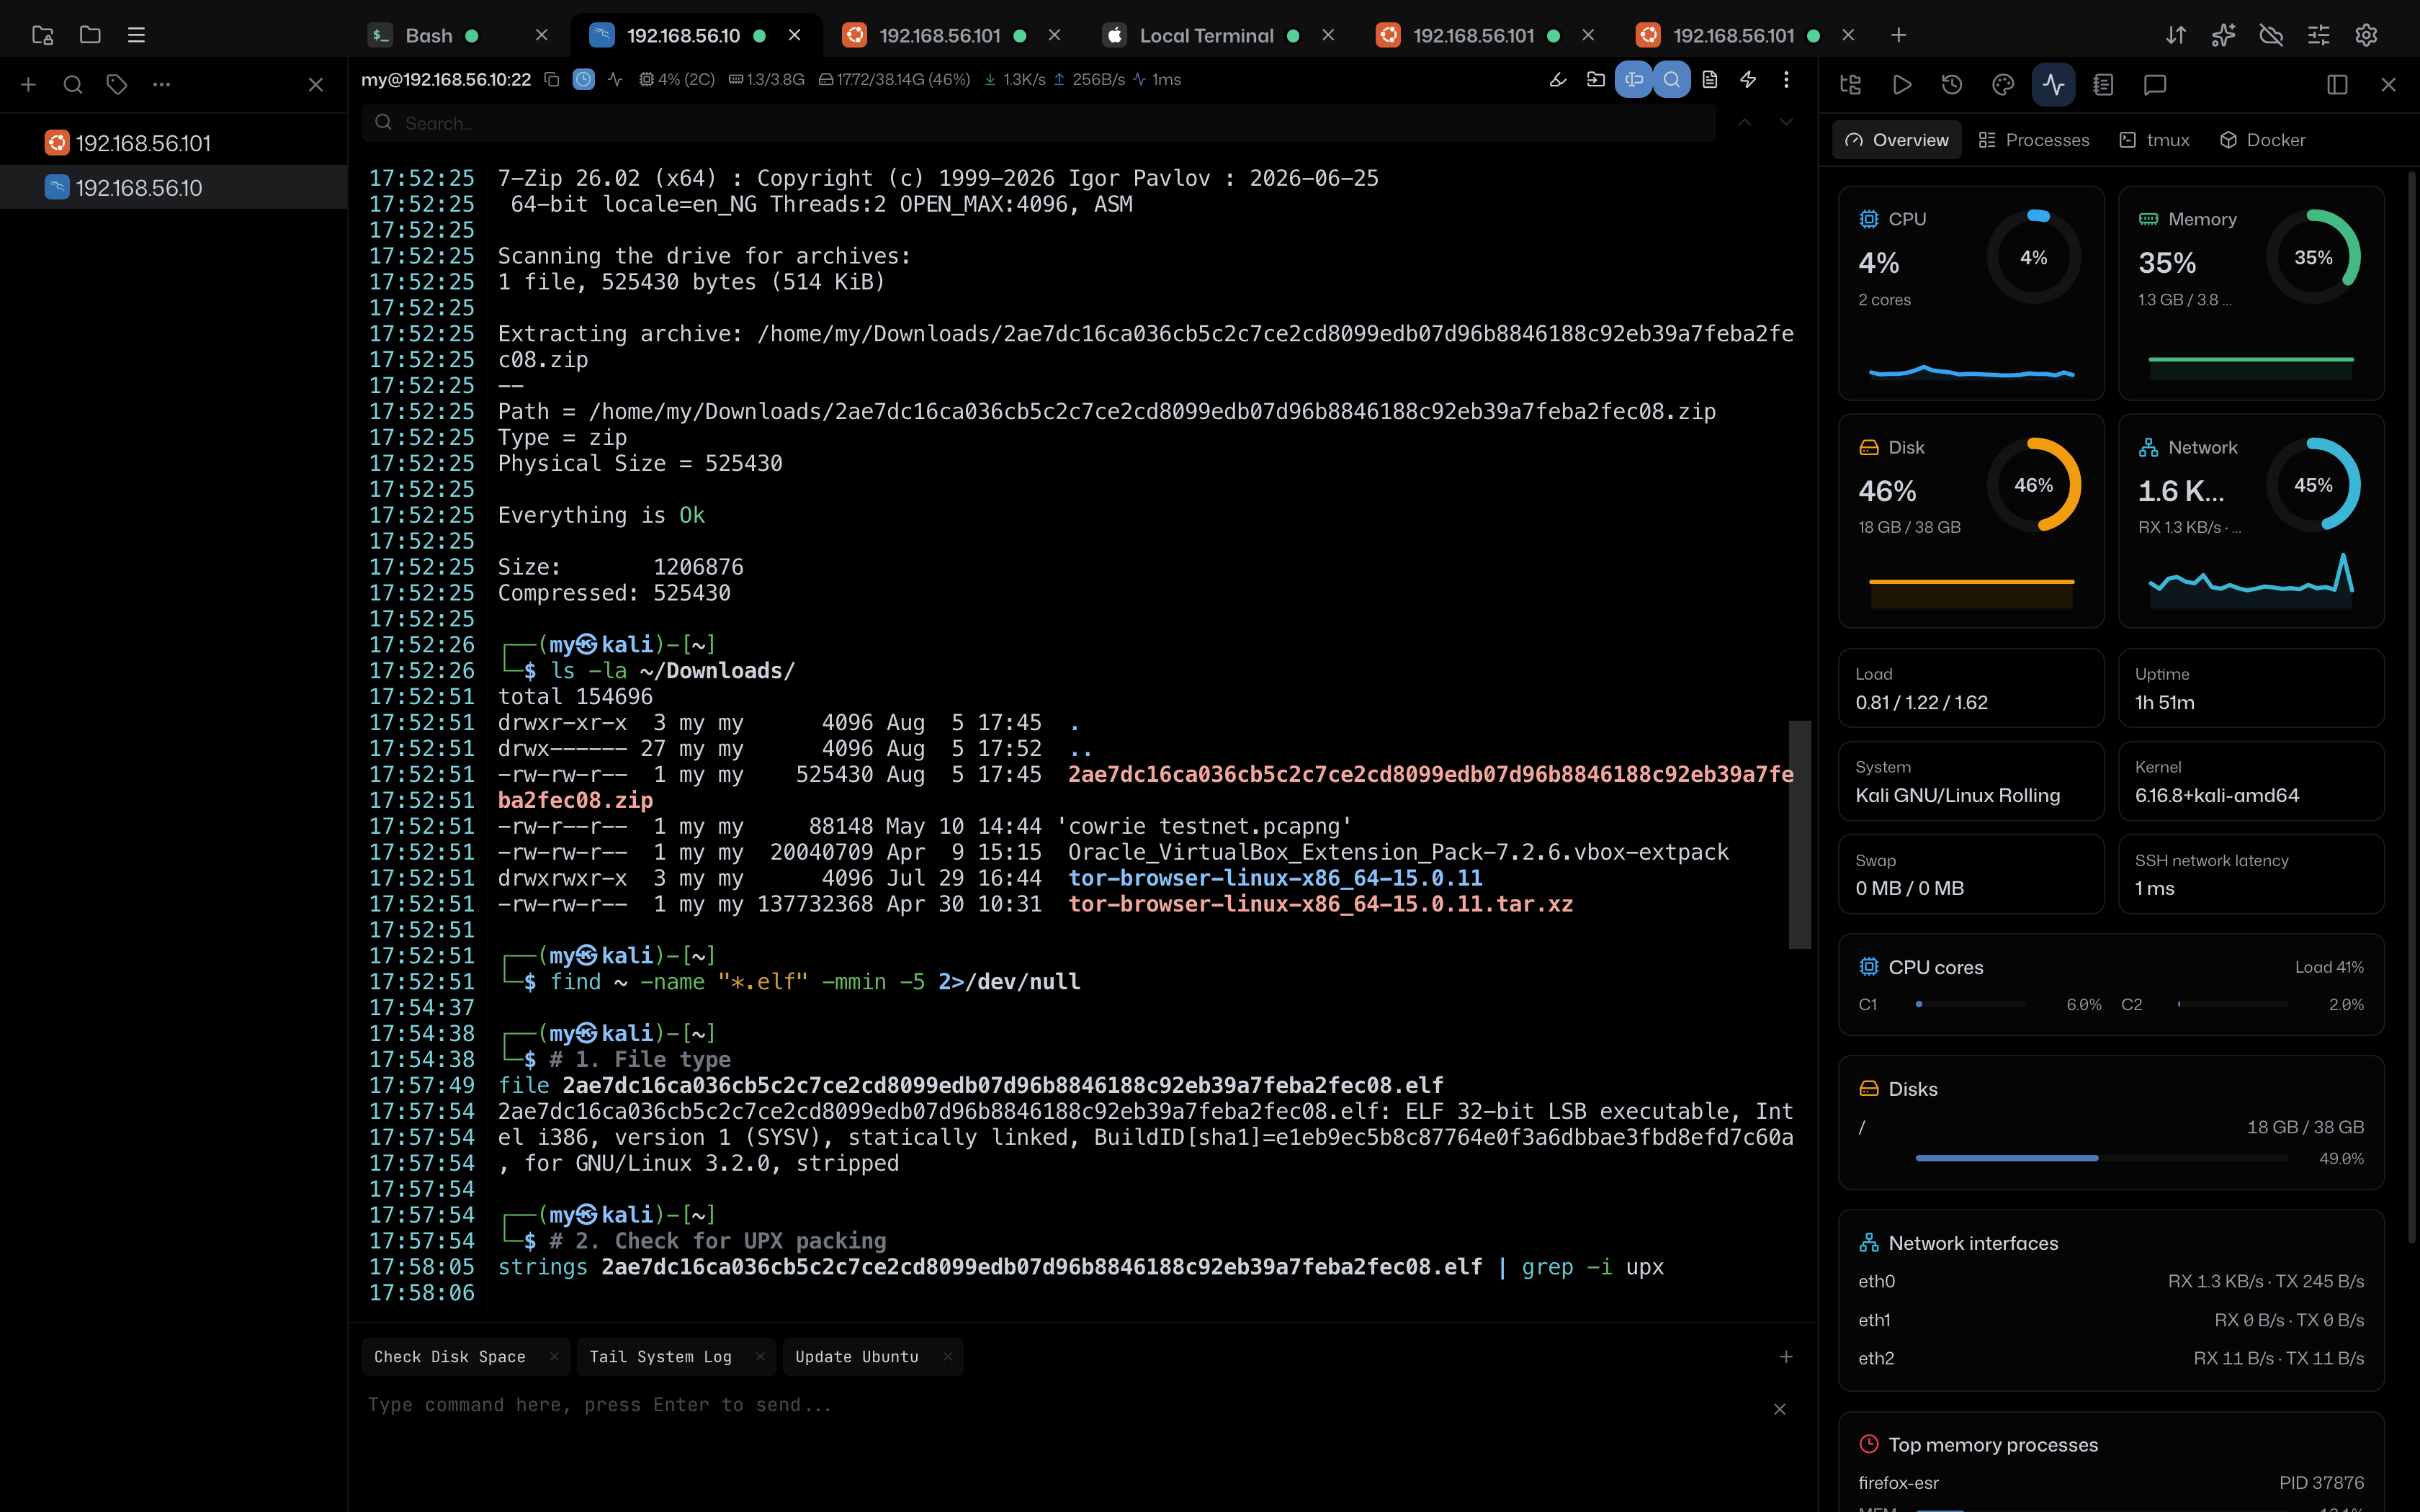The height and width of the screenshot is (1512, 2420).
Task: Click the file transfer folder icon
Action: (x=1596, y=79)
